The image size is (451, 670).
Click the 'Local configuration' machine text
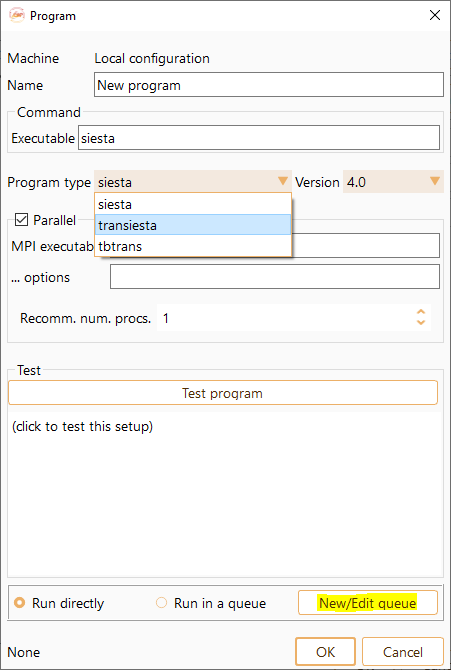152,58
